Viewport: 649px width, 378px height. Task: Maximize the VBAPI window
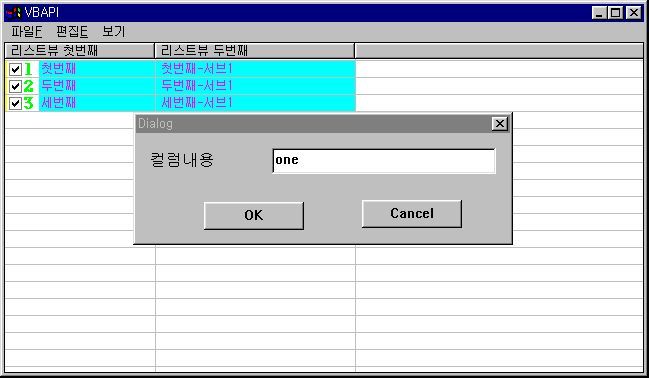point(615,13)
